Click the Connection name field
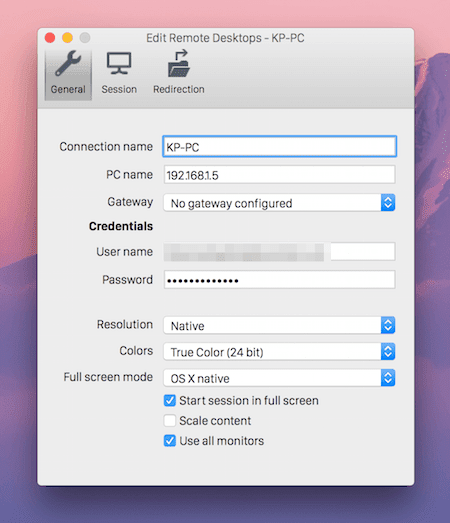Viewport: 450px width, 523px height. point(280,146)
